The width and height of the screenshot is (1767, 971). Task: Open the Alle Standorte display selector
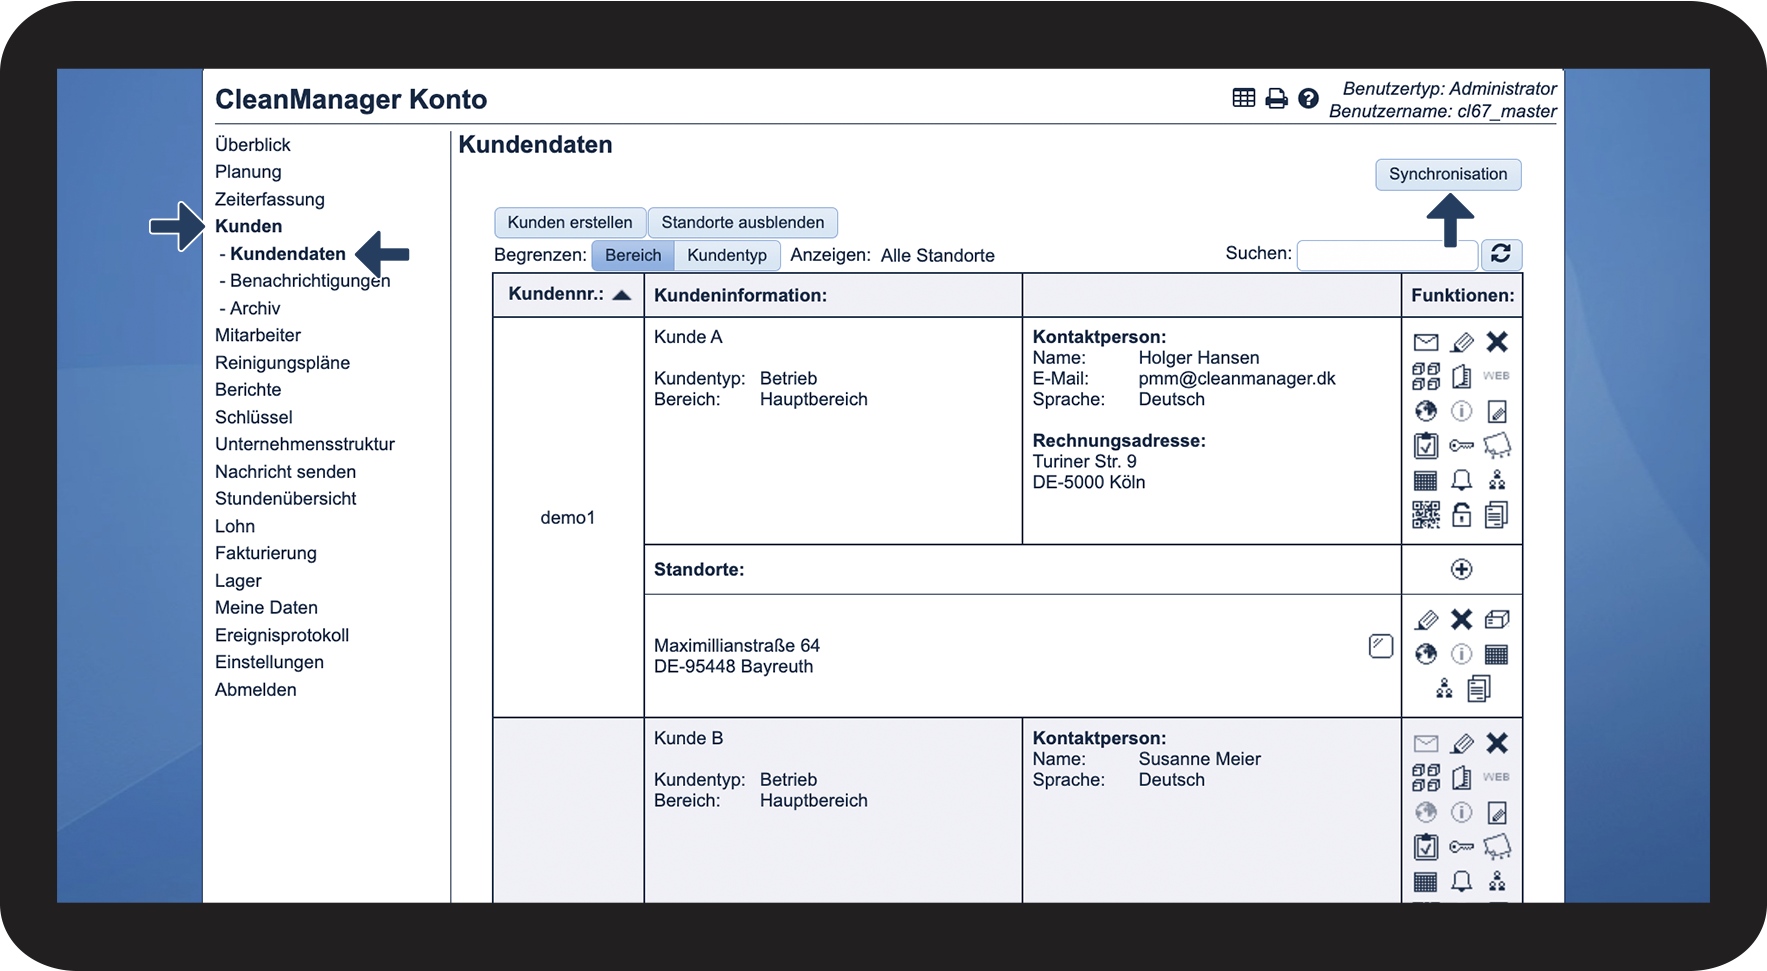pyautogui.click(x=937, y=255)
